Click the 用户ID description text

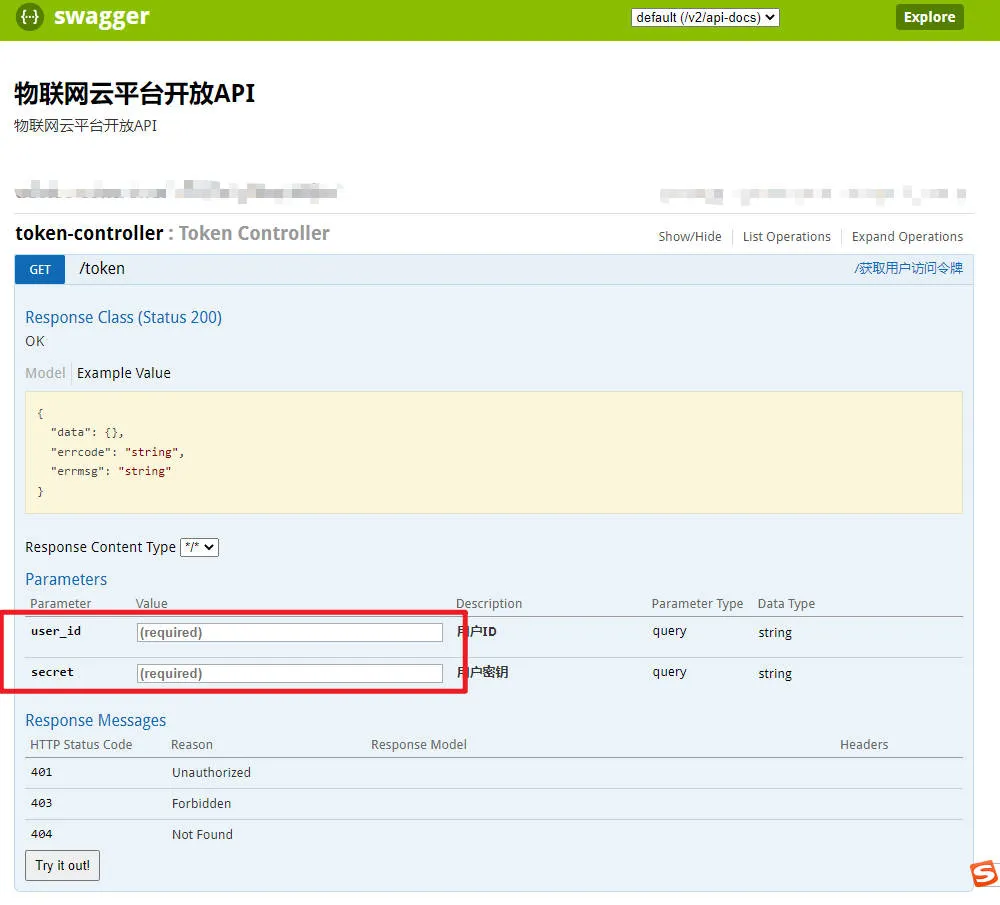[x=476, y=631]
